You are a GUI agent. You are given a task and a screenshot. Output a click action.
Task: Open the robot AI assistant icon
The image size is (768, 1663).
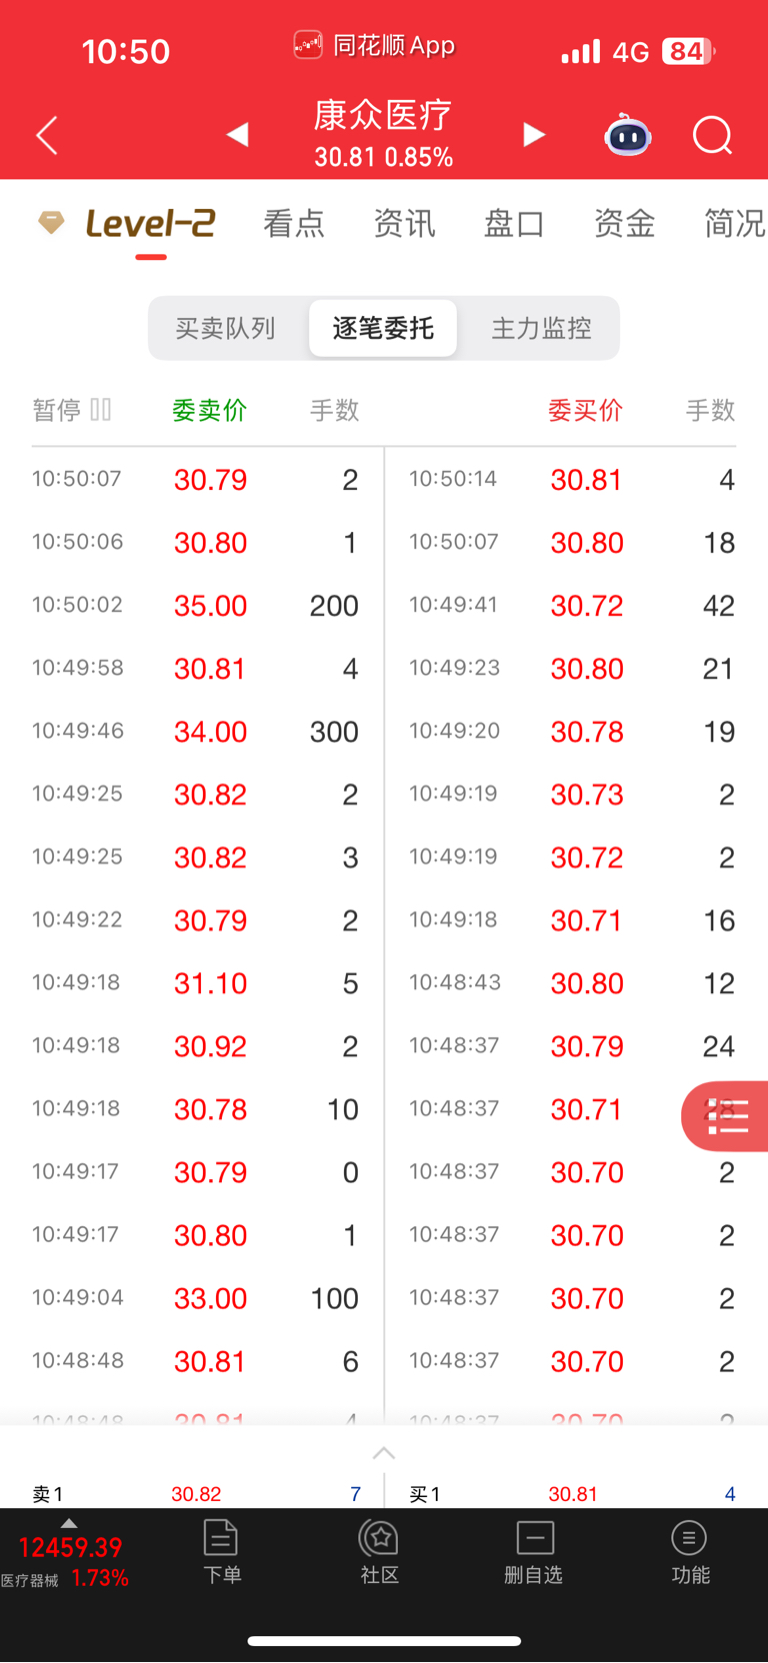click(x=628, y=135)
